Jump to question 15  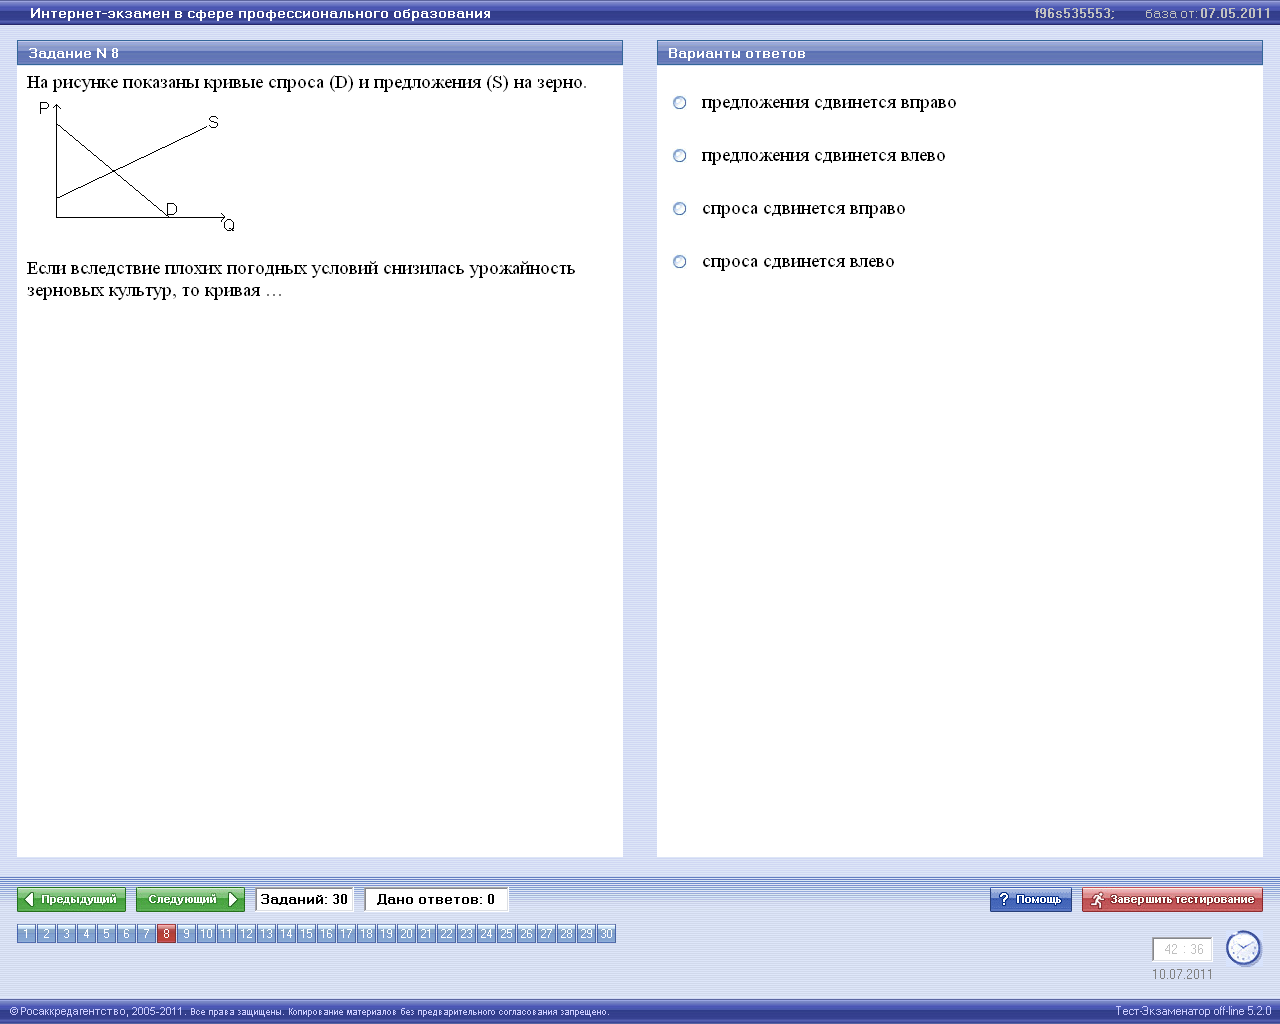(x=306, y=934)
